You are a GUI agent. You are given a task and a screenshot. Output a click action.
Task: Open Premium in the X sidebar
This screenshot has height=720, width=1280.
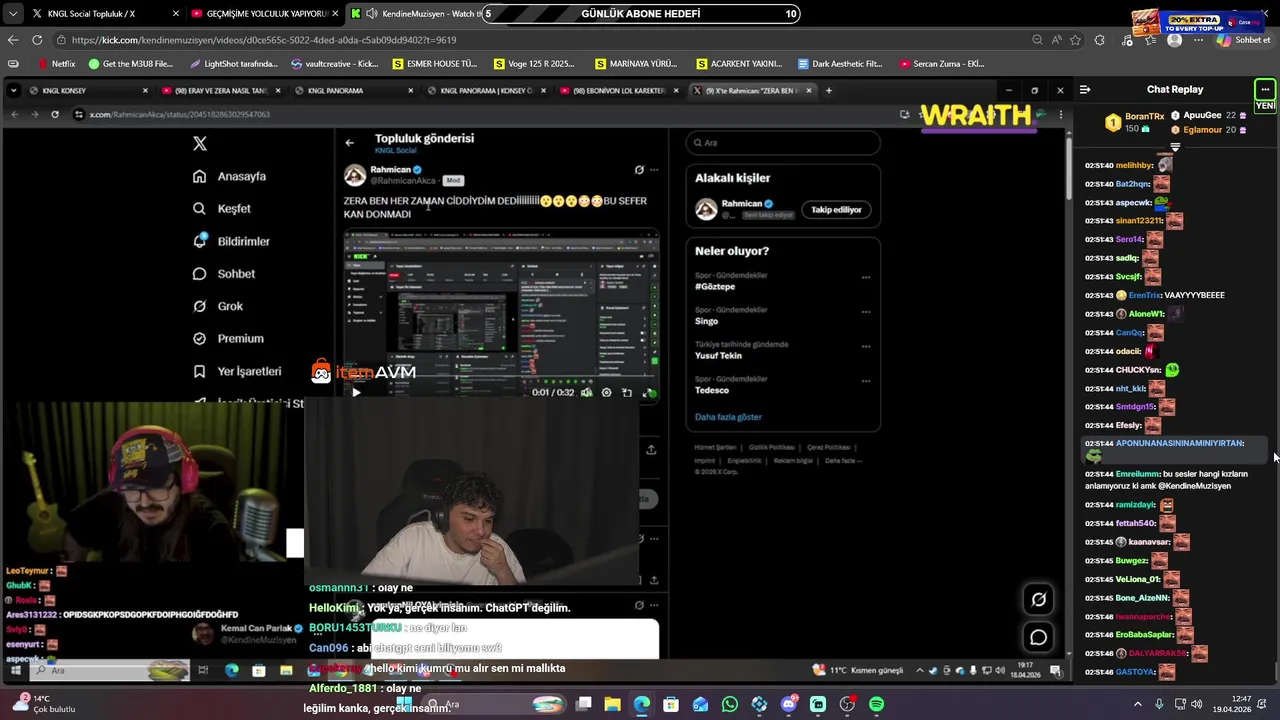(228, 339)
